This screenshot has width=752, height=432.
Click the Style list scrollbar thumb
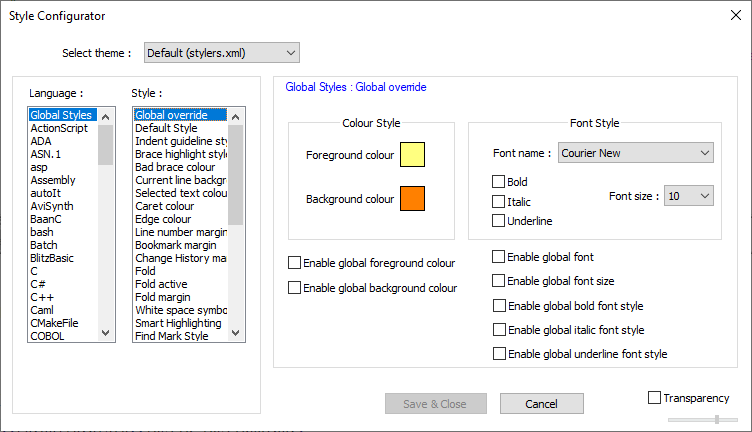click(x=235, y=175)
